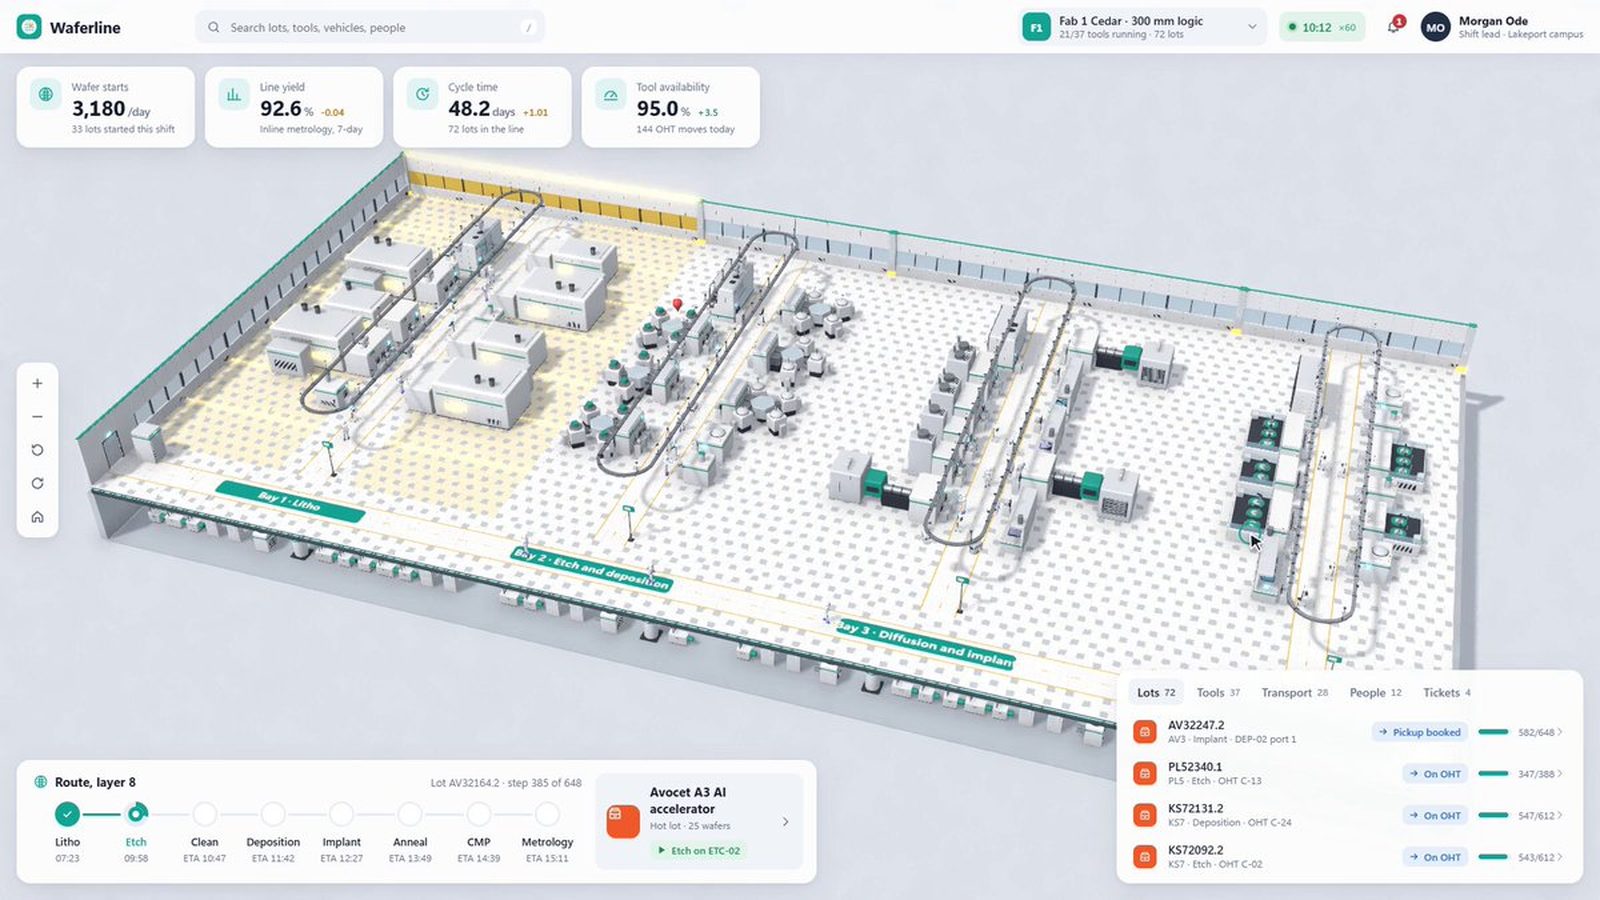Switch to the People tab
The height and width of the screenshot is (900, 1600).
click(1375, 692)
